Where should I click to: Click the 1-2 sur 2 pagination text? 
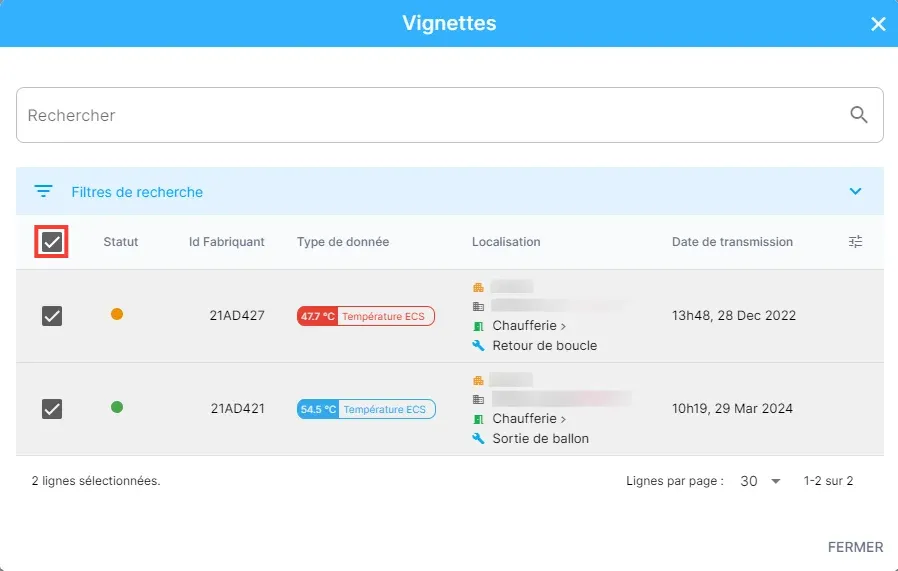[x=828, y=481]
